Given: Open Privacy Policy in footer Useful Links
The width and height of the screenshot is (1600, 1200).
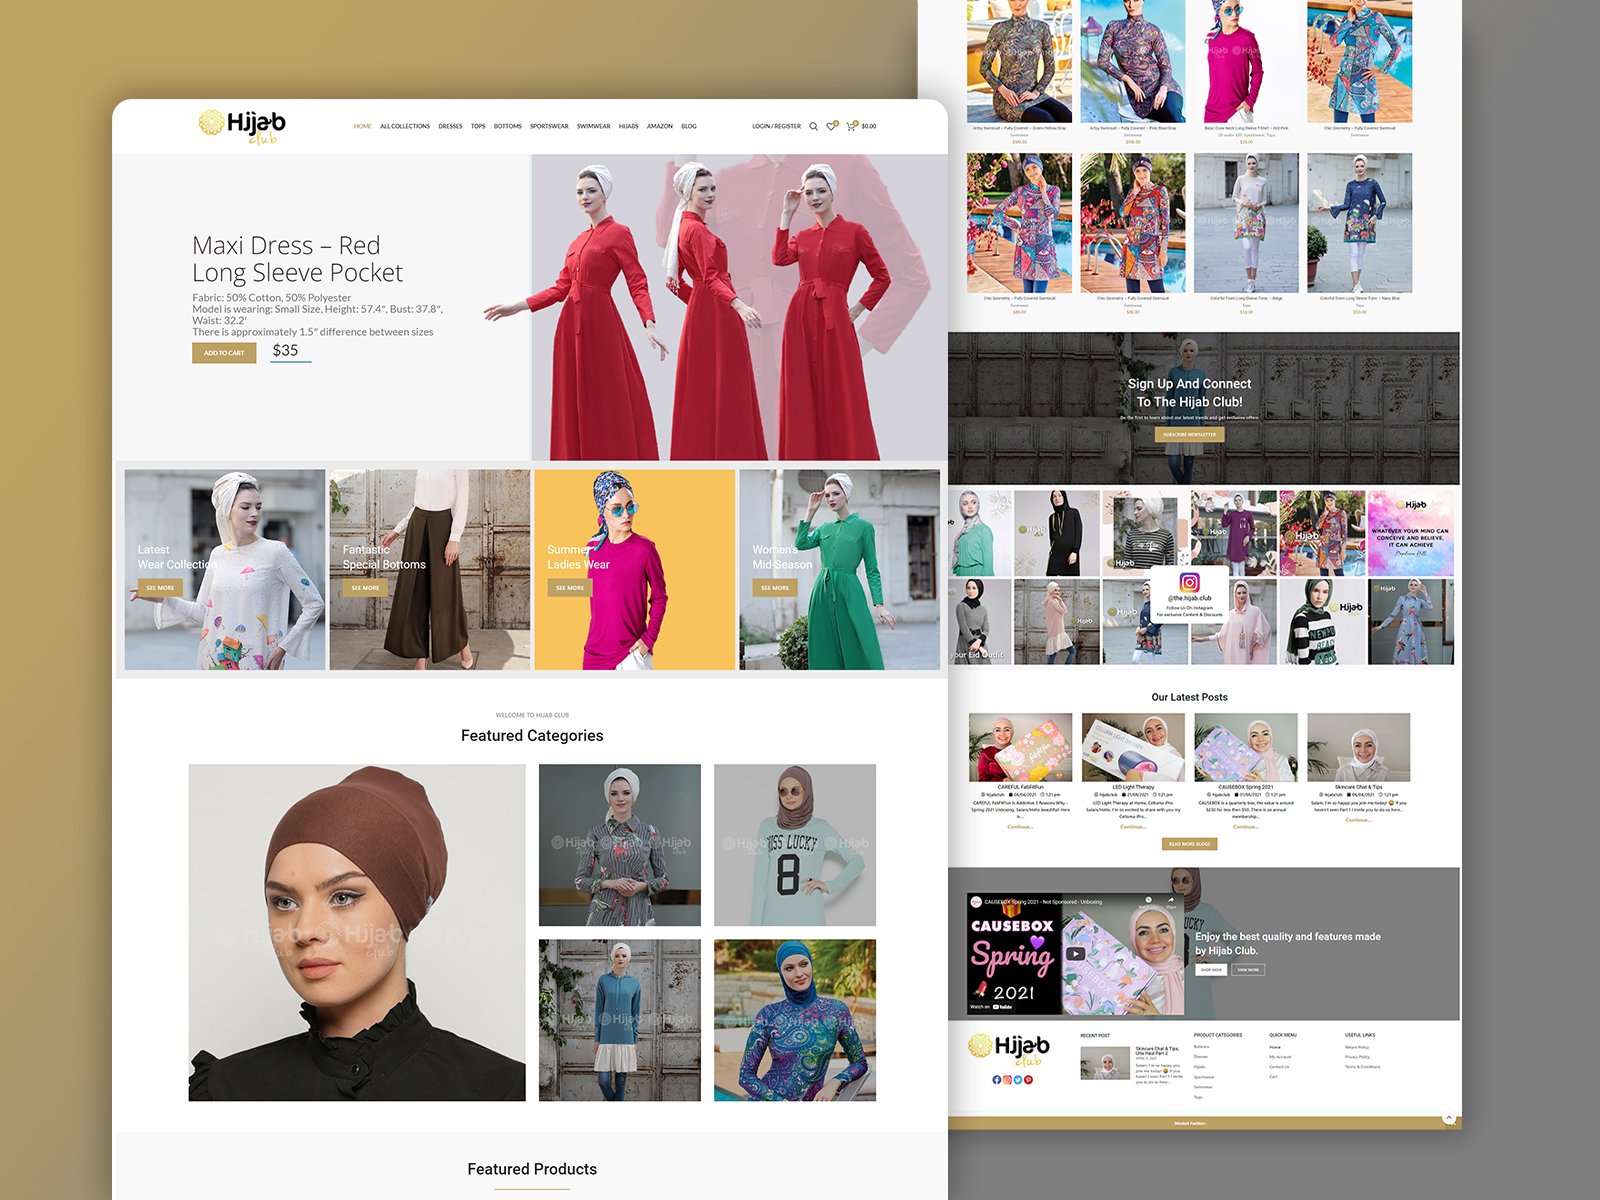Looking at the screenshot, I should (1357, 1057).
